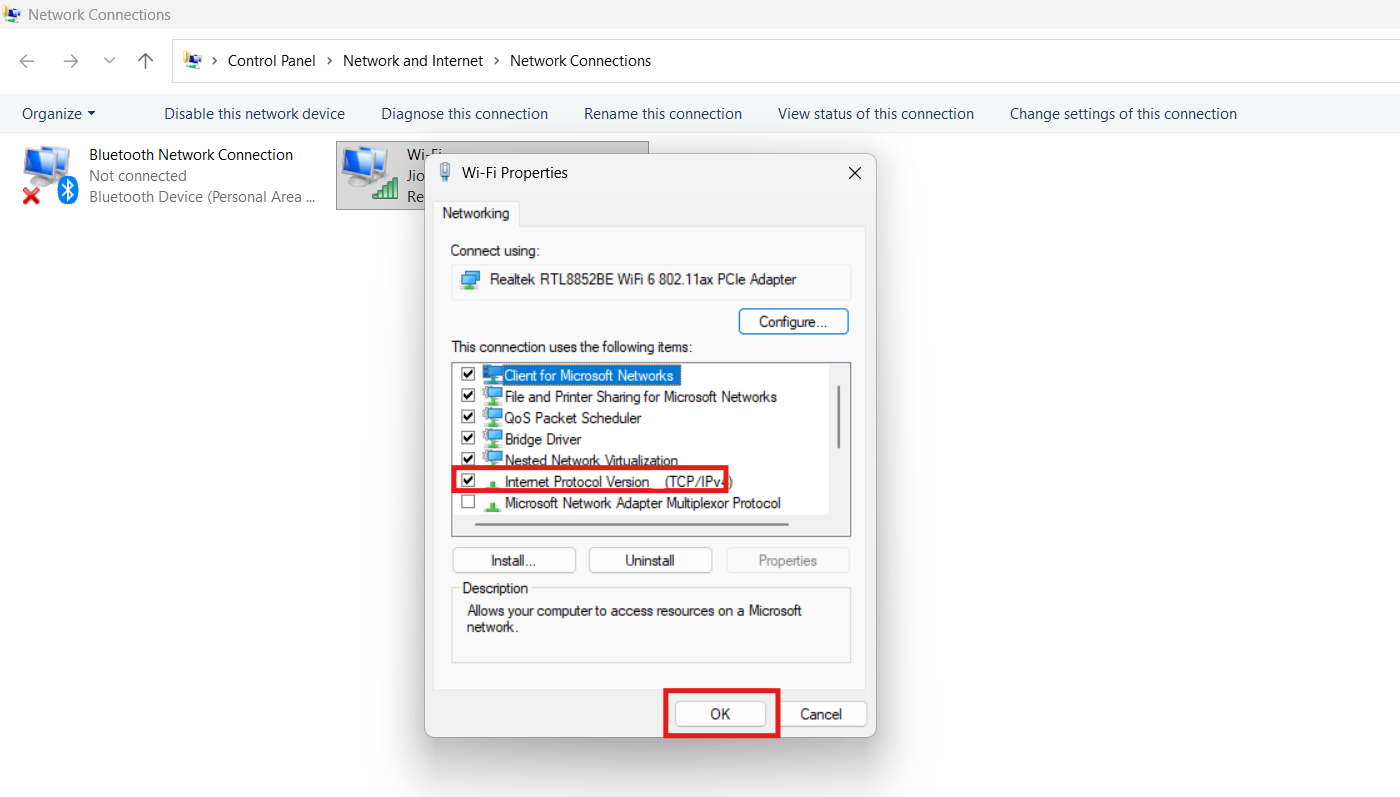Click Disable this network device
The width and height of the screenshot is (1400, 797).
click(255, 114)
